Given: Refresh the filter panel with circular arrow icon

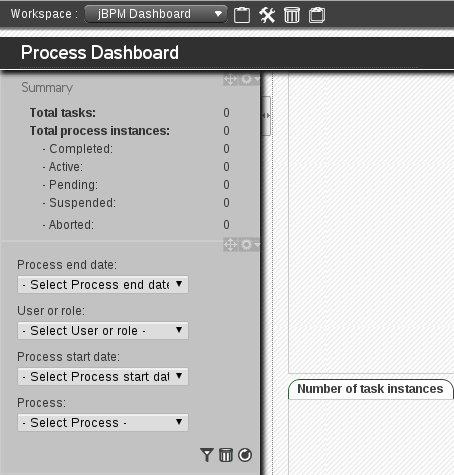Looking at the screenshot, I should 245,455.
